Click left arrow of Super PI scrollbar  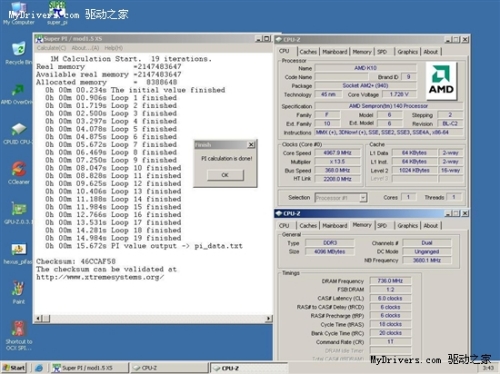[x=38, y=319]
